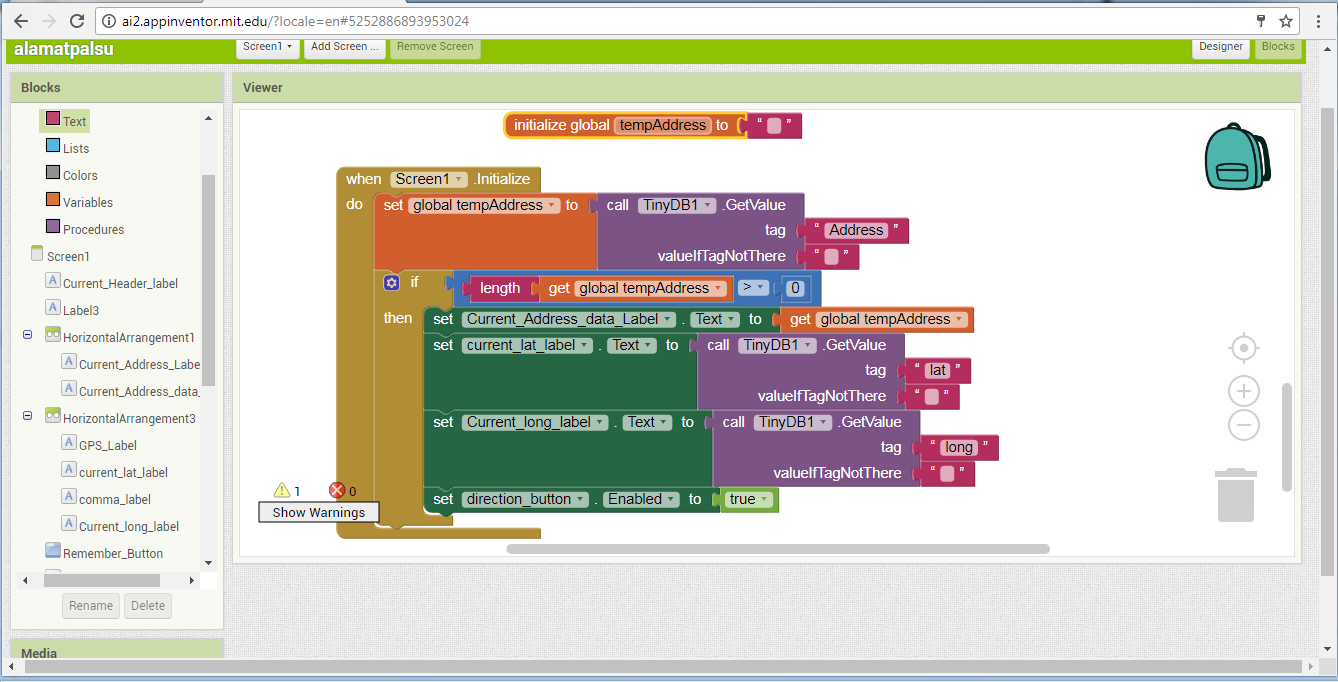Open the Enabled property dropdown
Image resolution: width=1338 pixels, height=682 pixels.
[641, 499]
